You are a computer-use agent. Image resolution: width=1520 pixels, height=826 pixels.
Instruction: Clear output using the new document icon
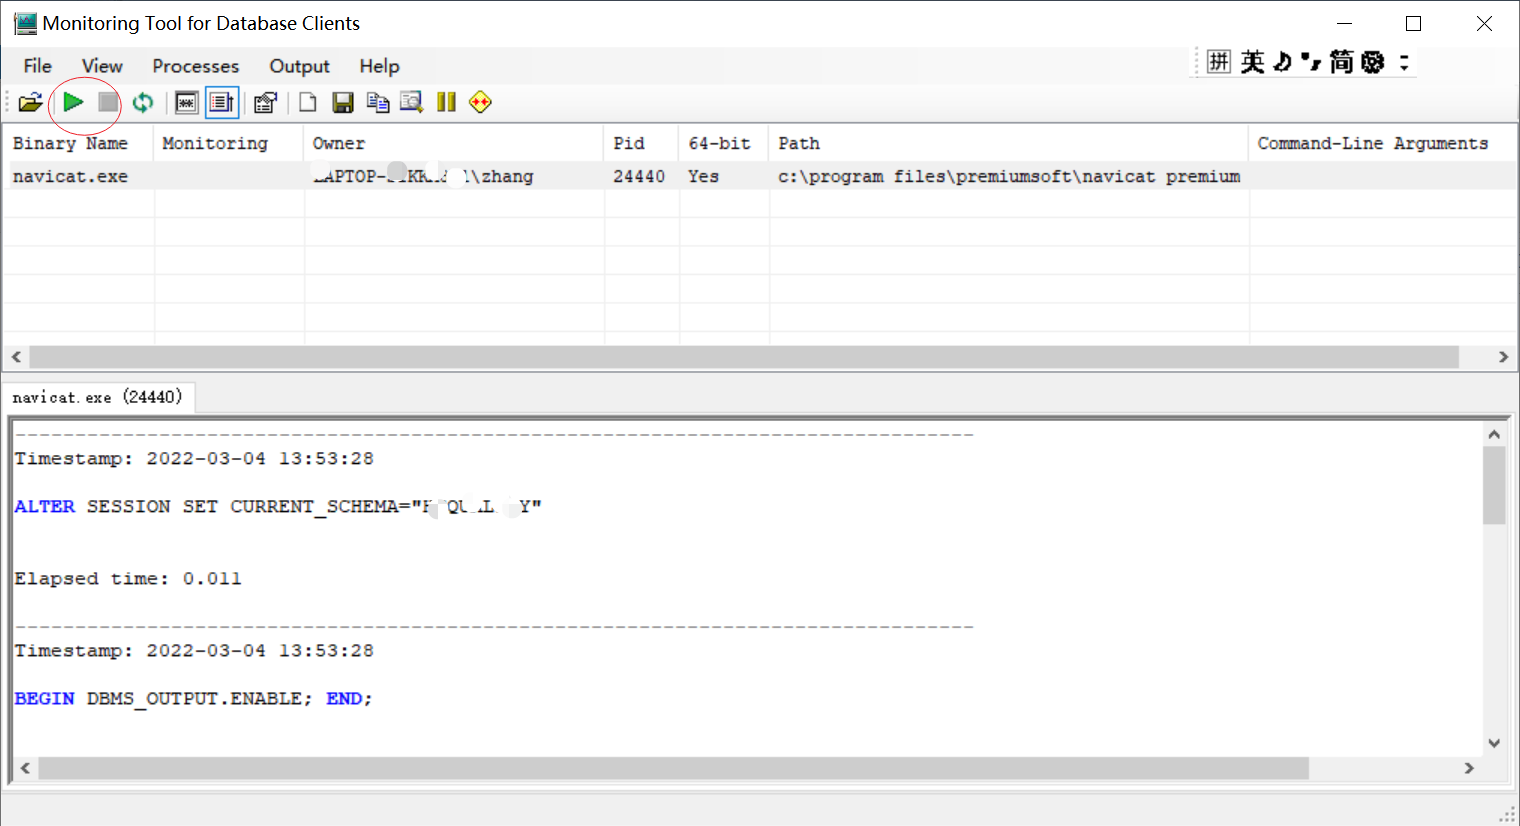click(x=307, y=101)
